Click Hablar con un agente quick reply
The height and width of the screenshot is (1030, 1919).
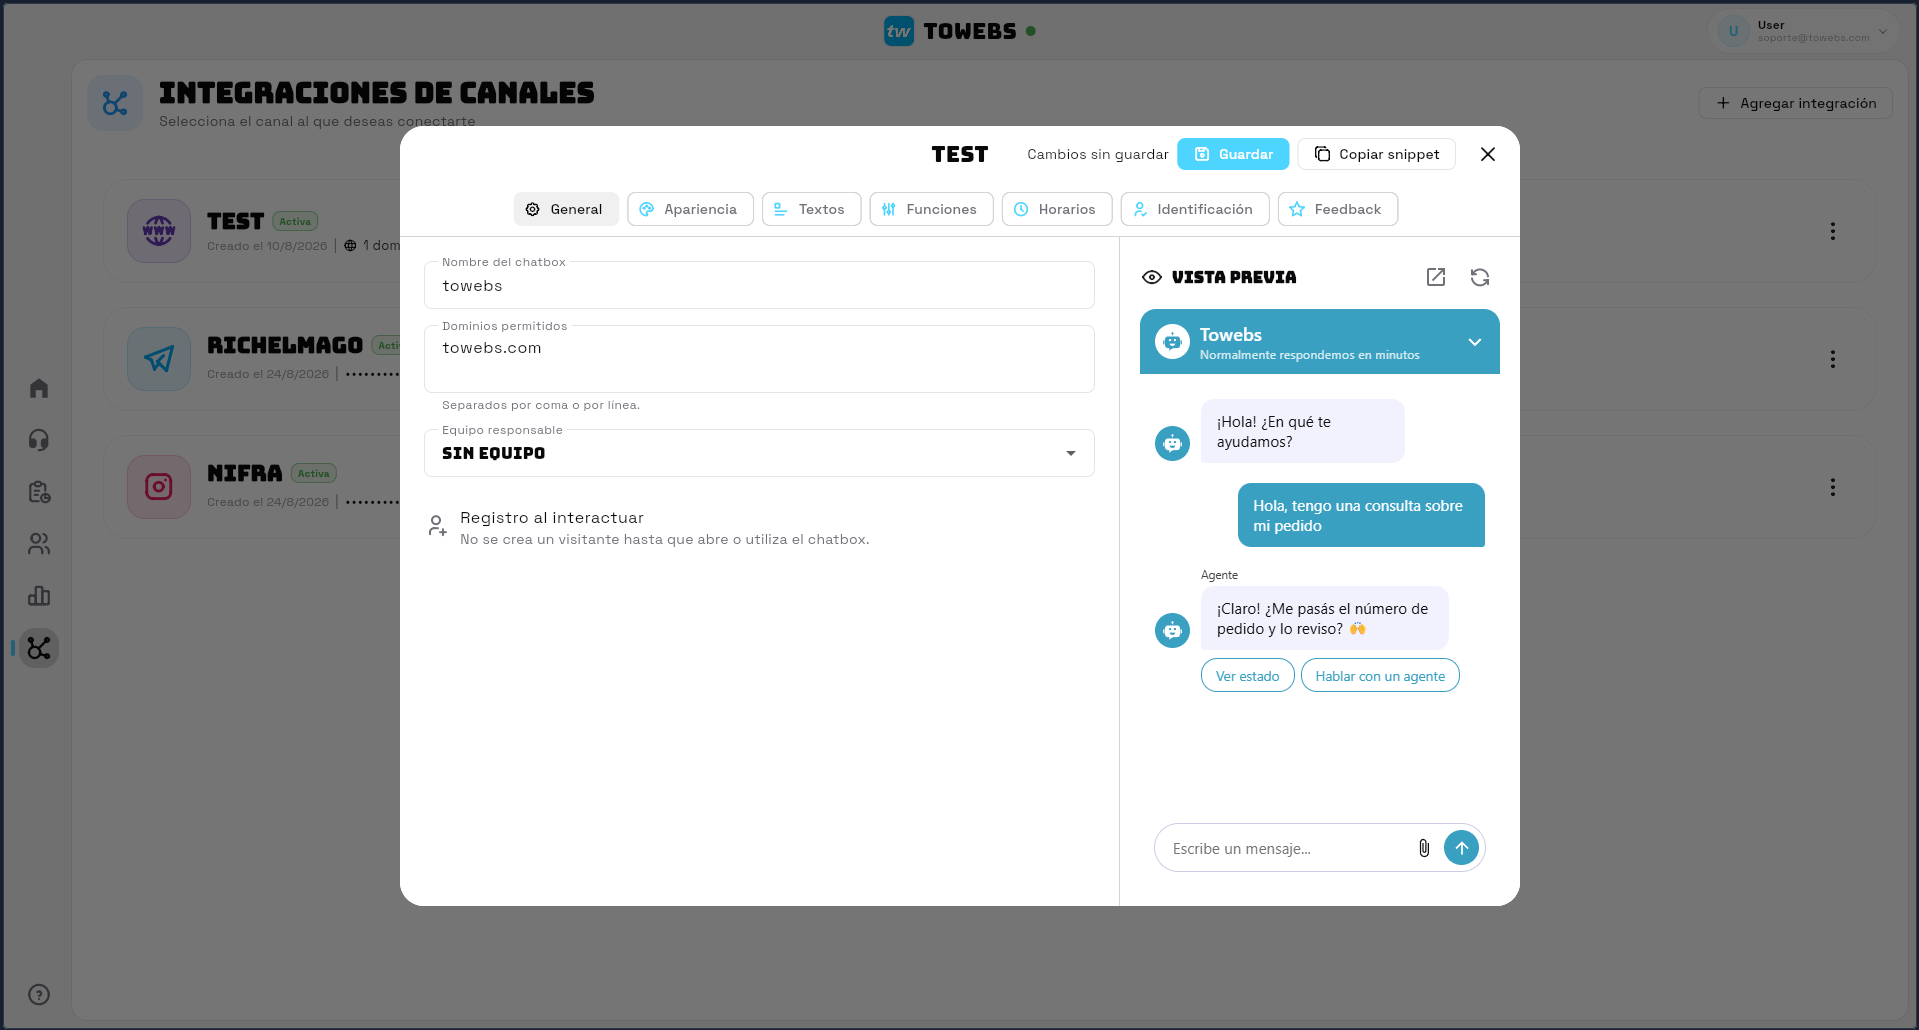coord(1380,676)
